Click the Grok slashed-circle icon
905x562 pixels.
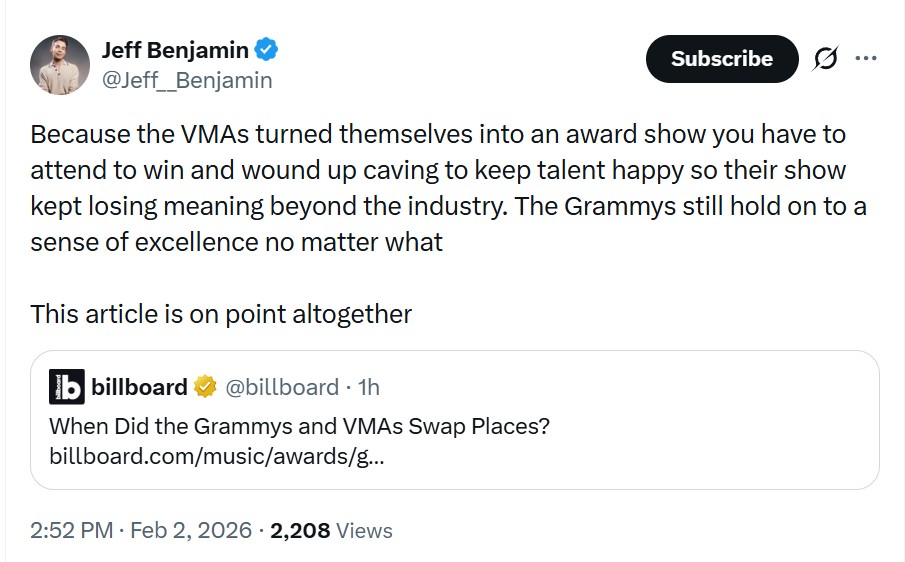(825, 60)
